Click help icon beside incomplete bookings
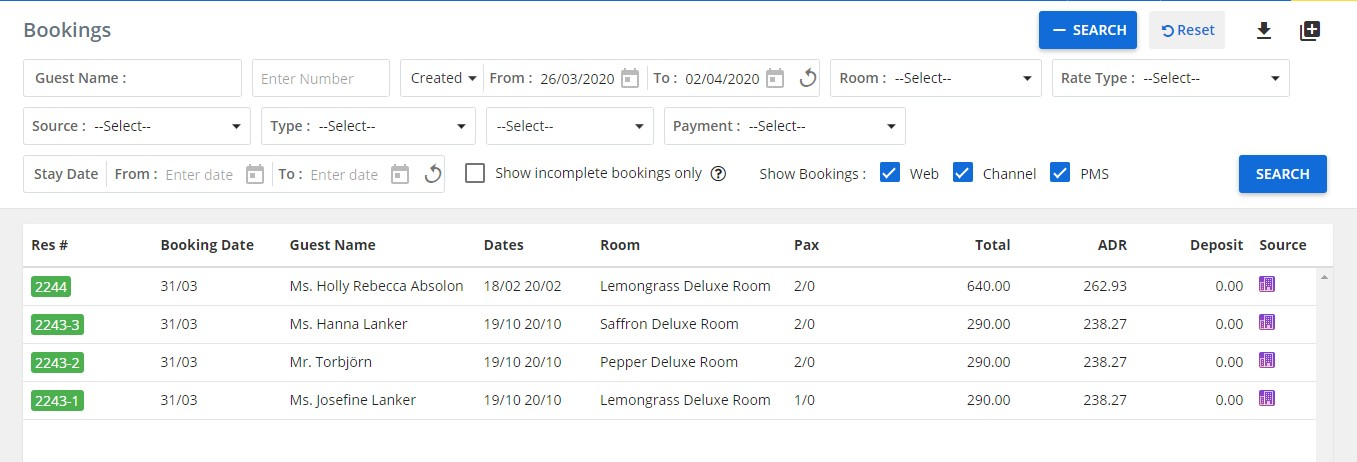This screenshot has width=1357, height=462. [718, 173]
